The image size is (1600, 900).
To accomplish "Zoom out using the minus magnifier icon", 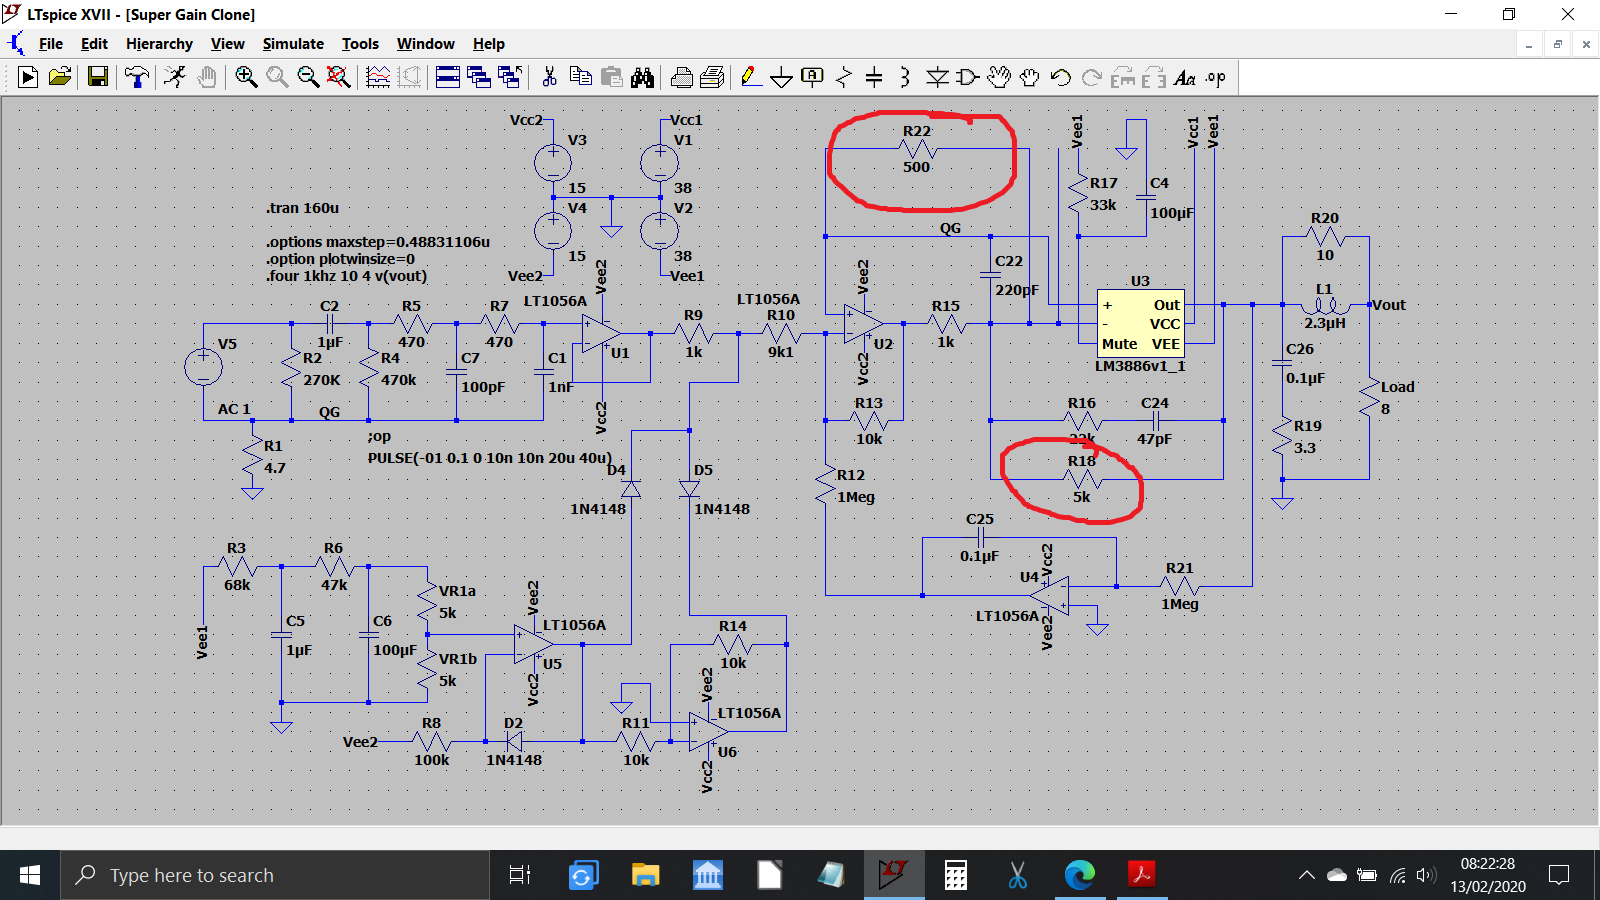I will tap(308, 77).
